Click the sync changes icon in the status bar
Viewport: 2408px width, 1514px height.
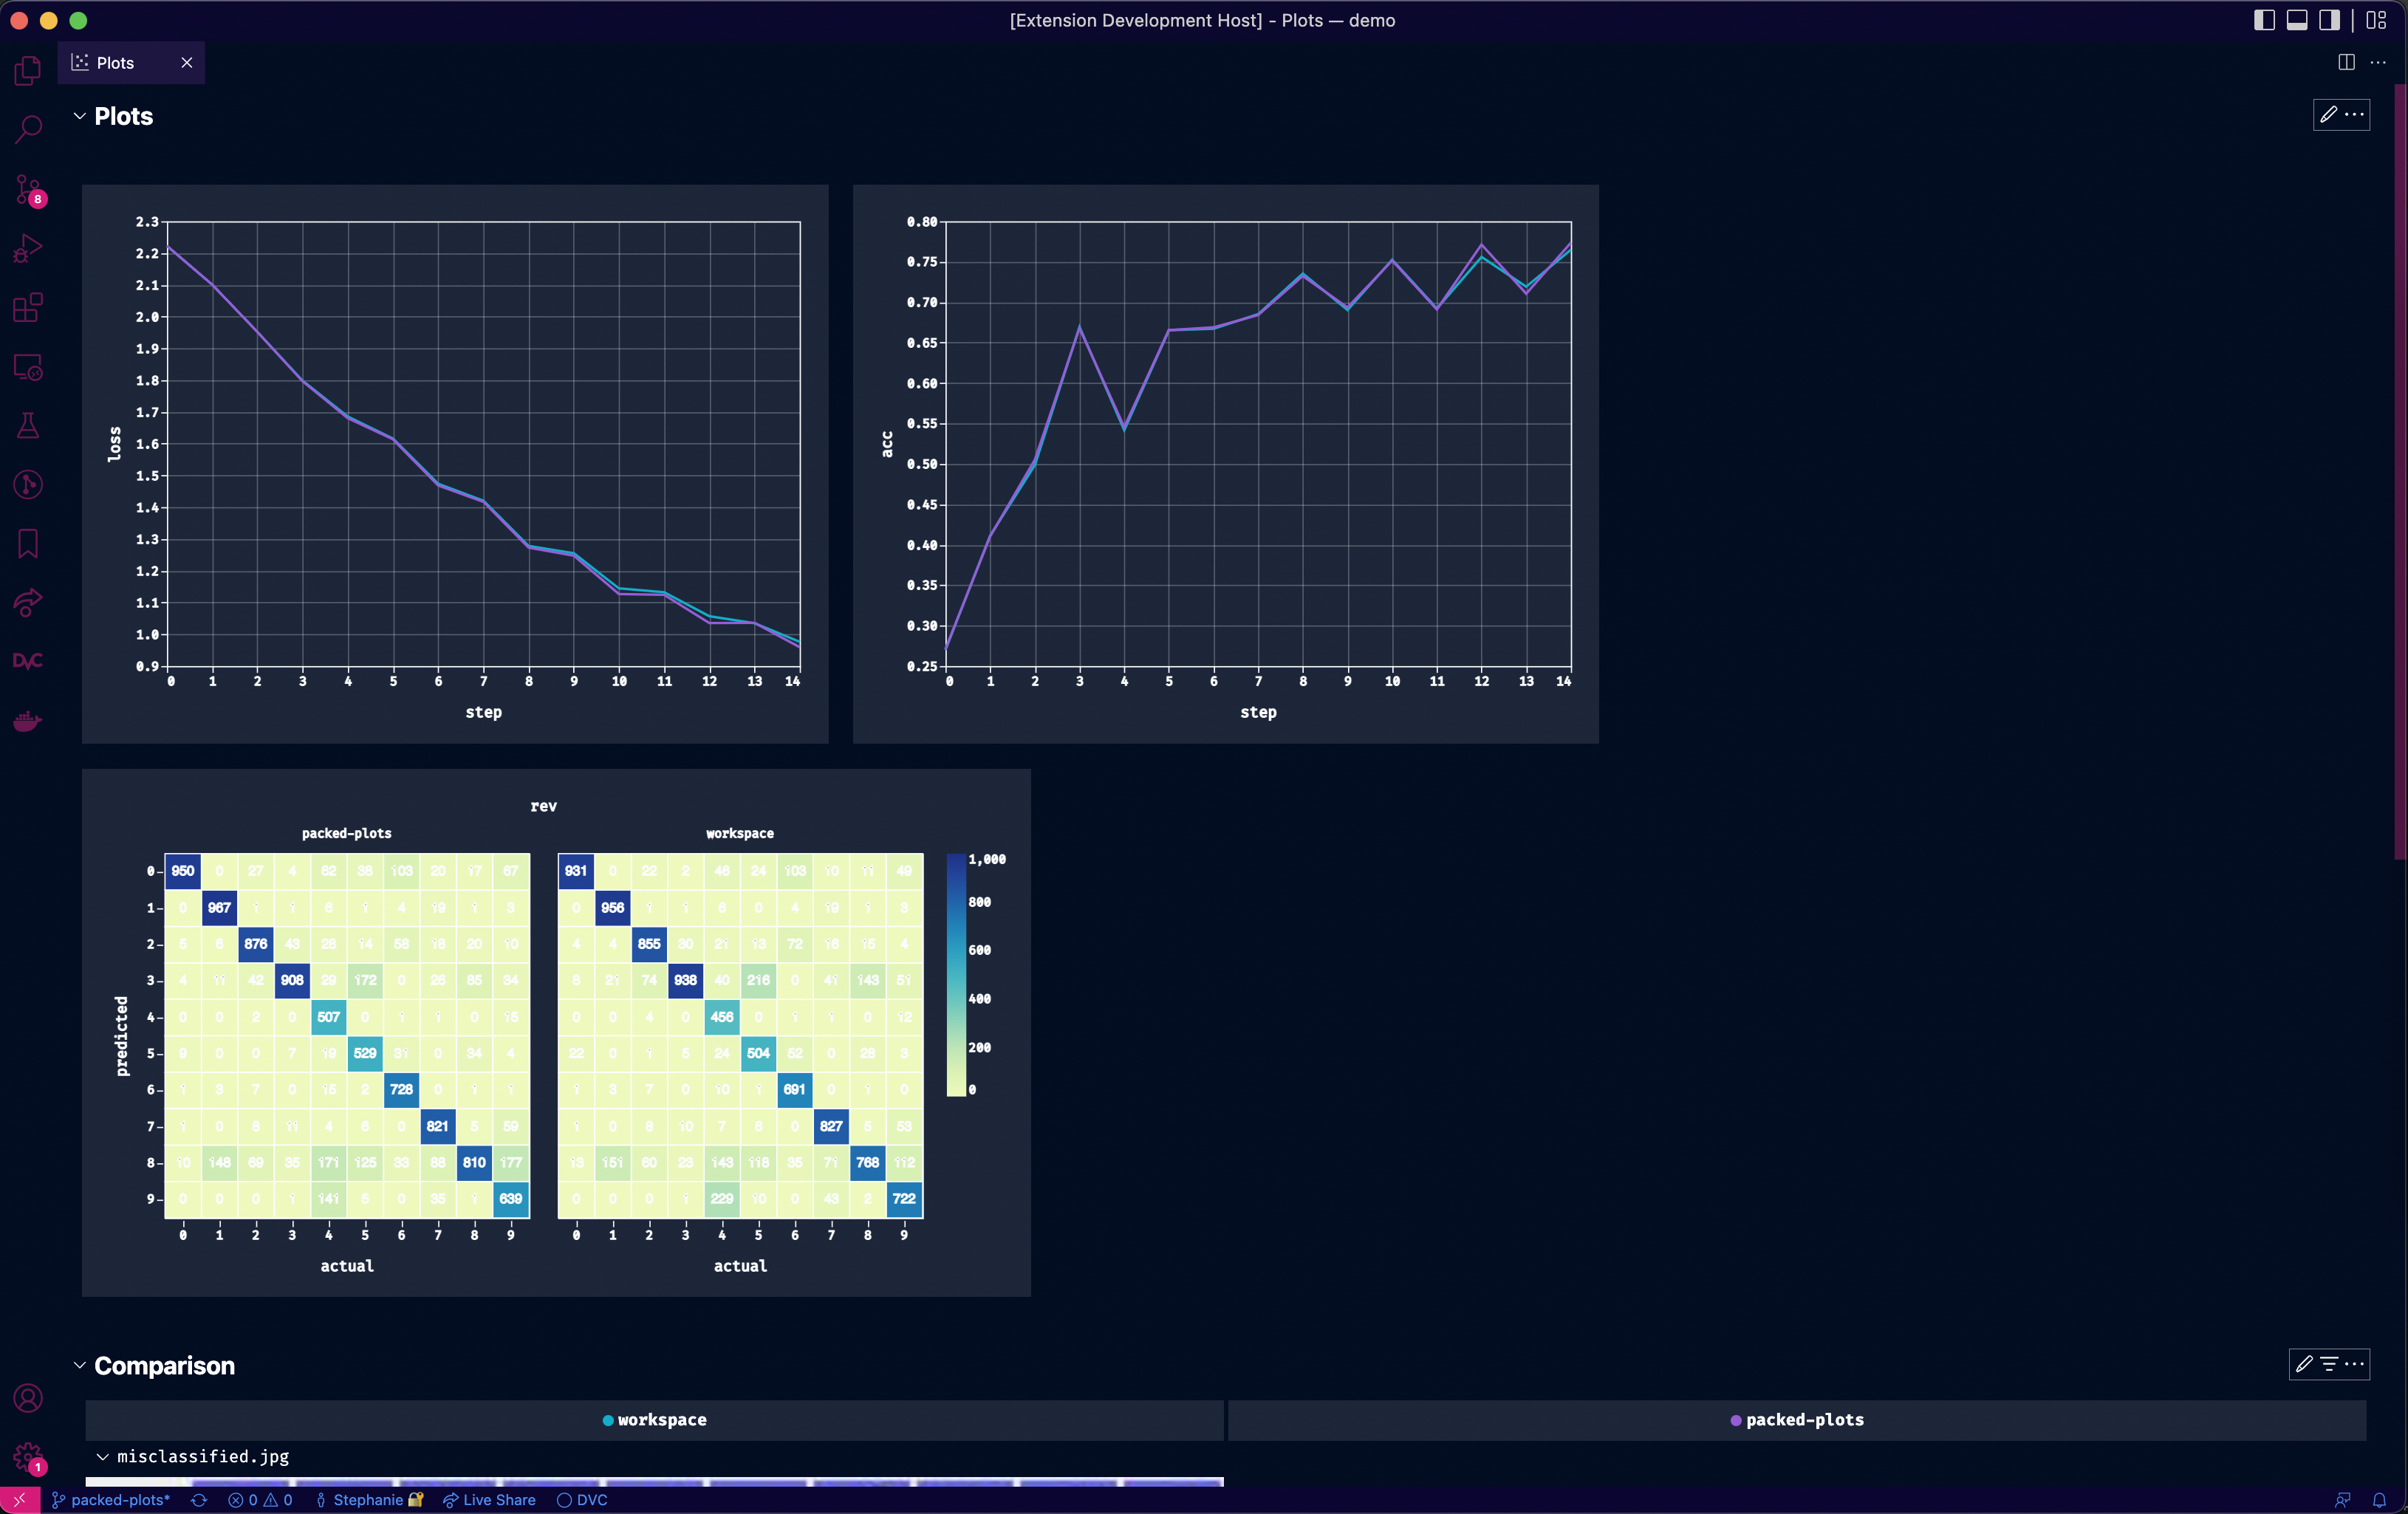coord(199,1499)
